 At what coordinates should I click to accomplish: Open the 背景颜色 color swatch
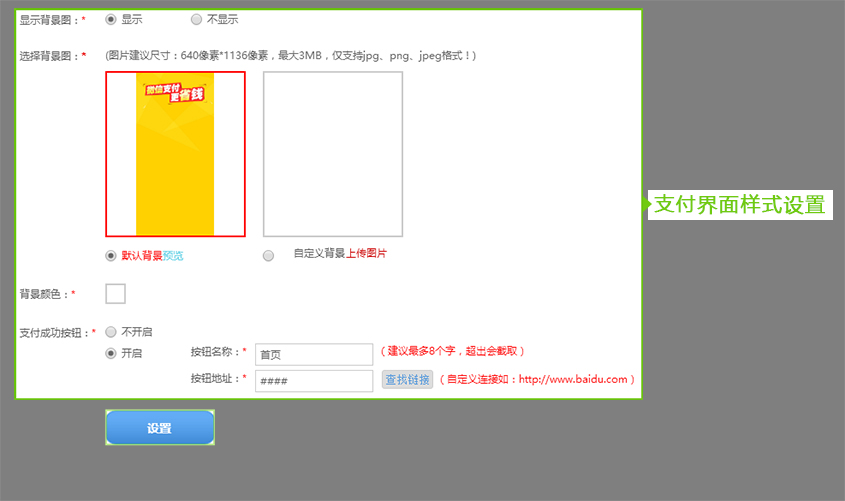click(x=115, y=294)
